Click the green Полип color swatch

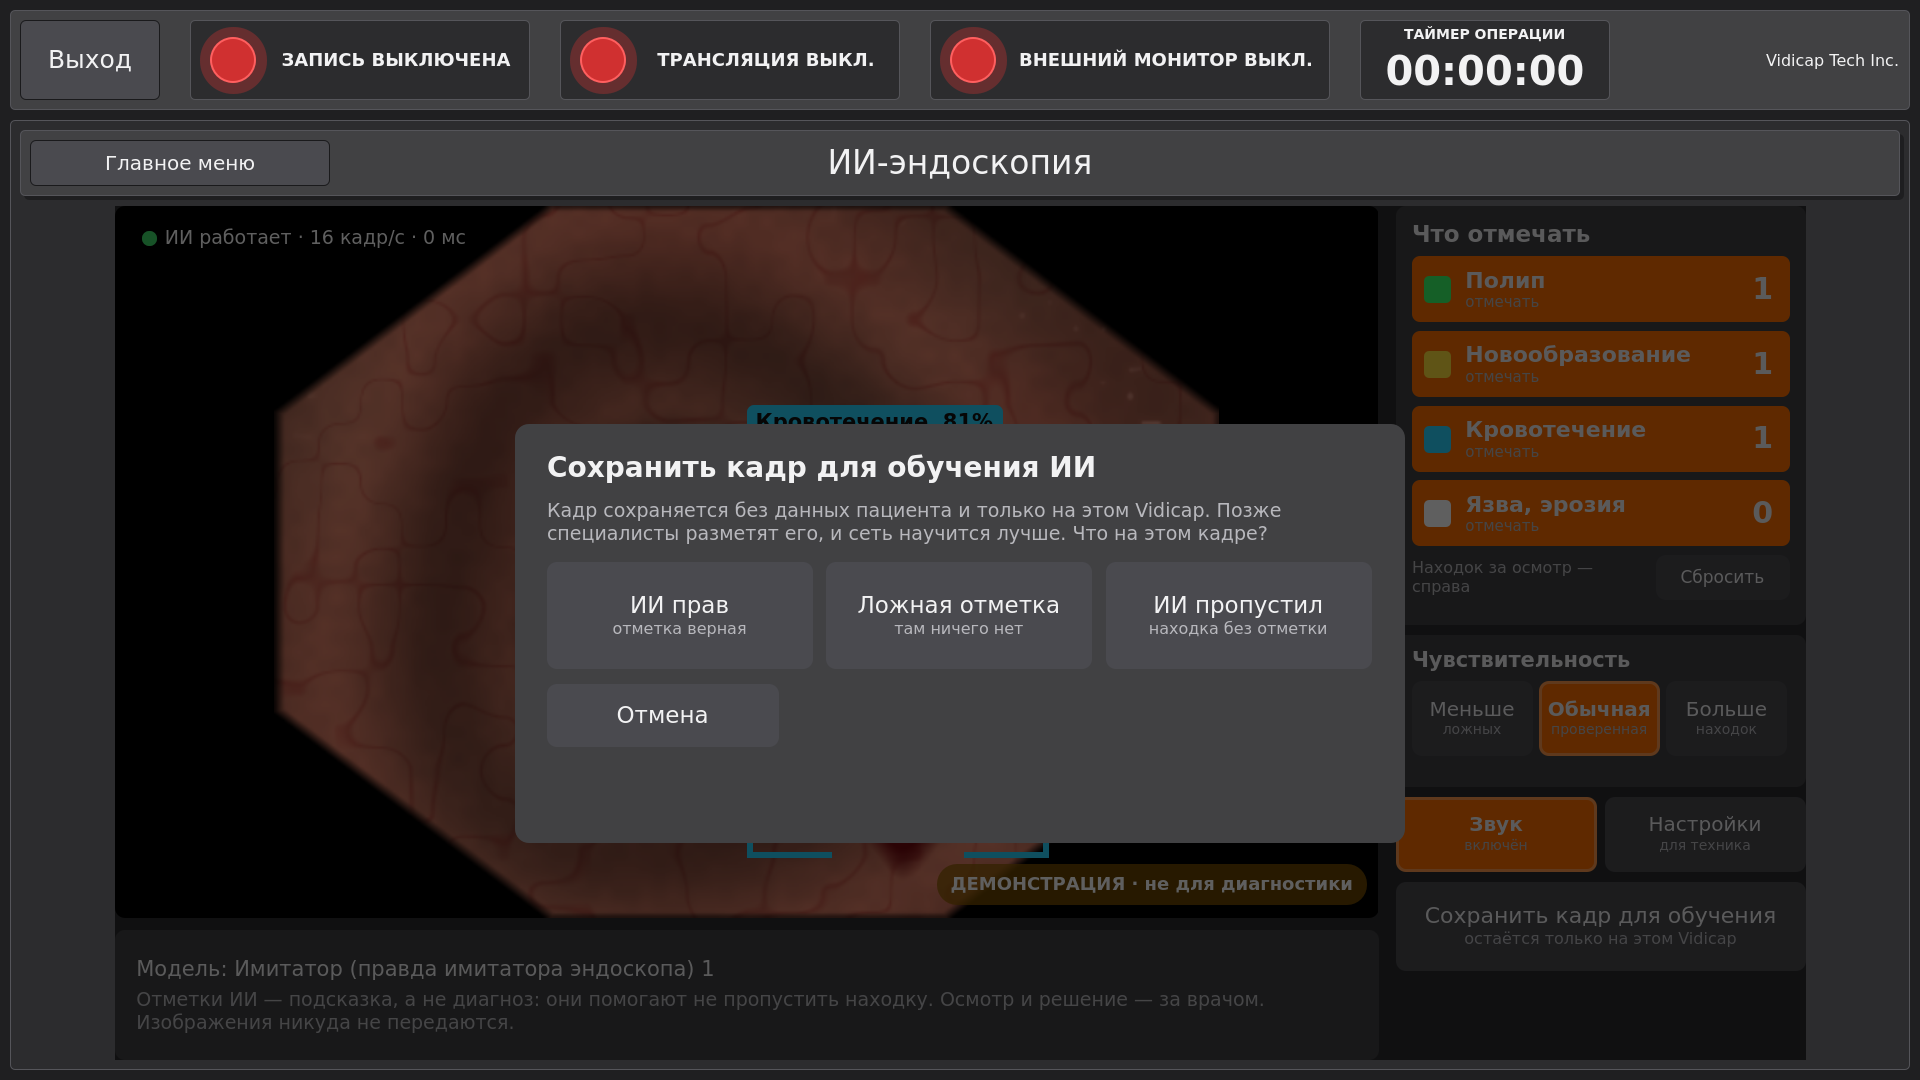pos(1437,289)
